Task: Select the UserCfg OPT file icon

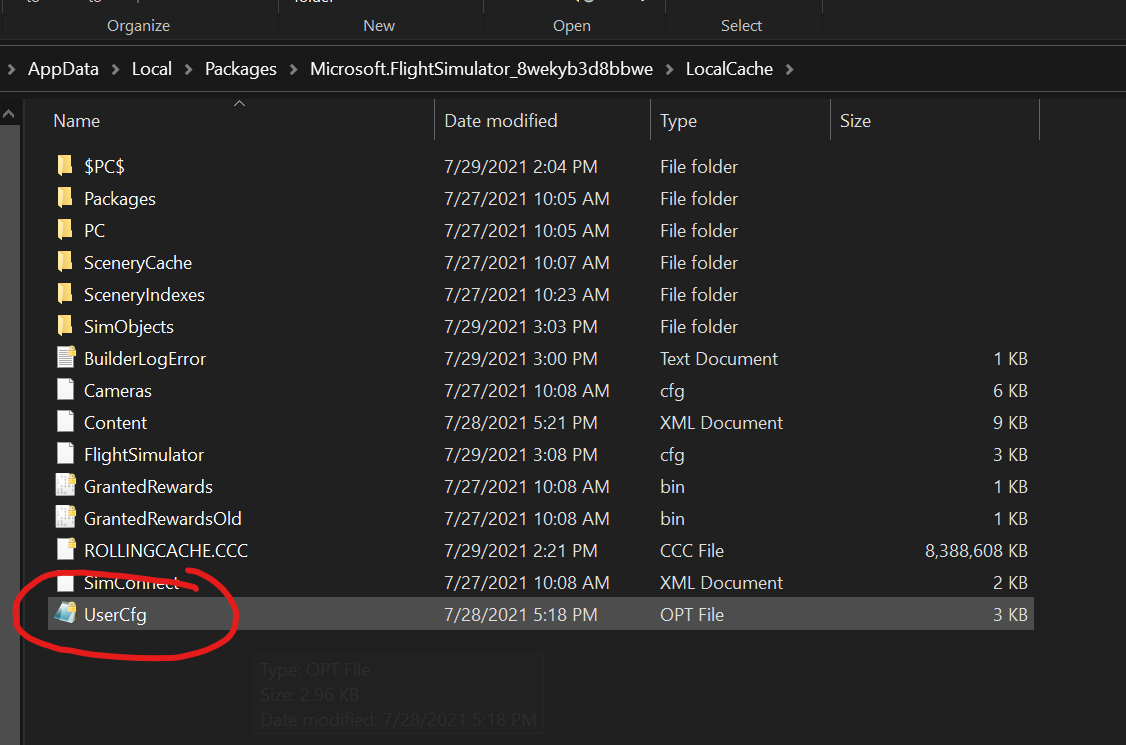Action: 66,614
